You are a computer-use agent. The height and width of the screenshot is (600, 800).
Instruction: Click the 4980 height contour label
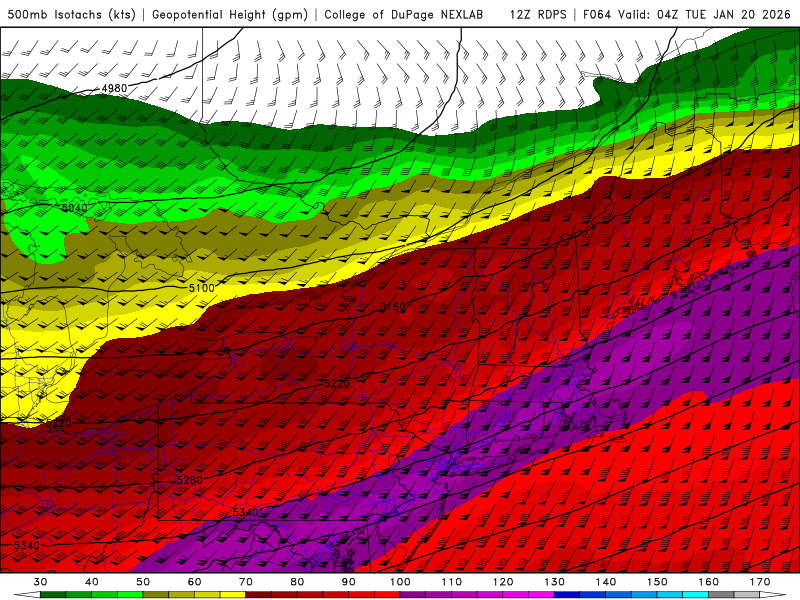tap(114, 88)
